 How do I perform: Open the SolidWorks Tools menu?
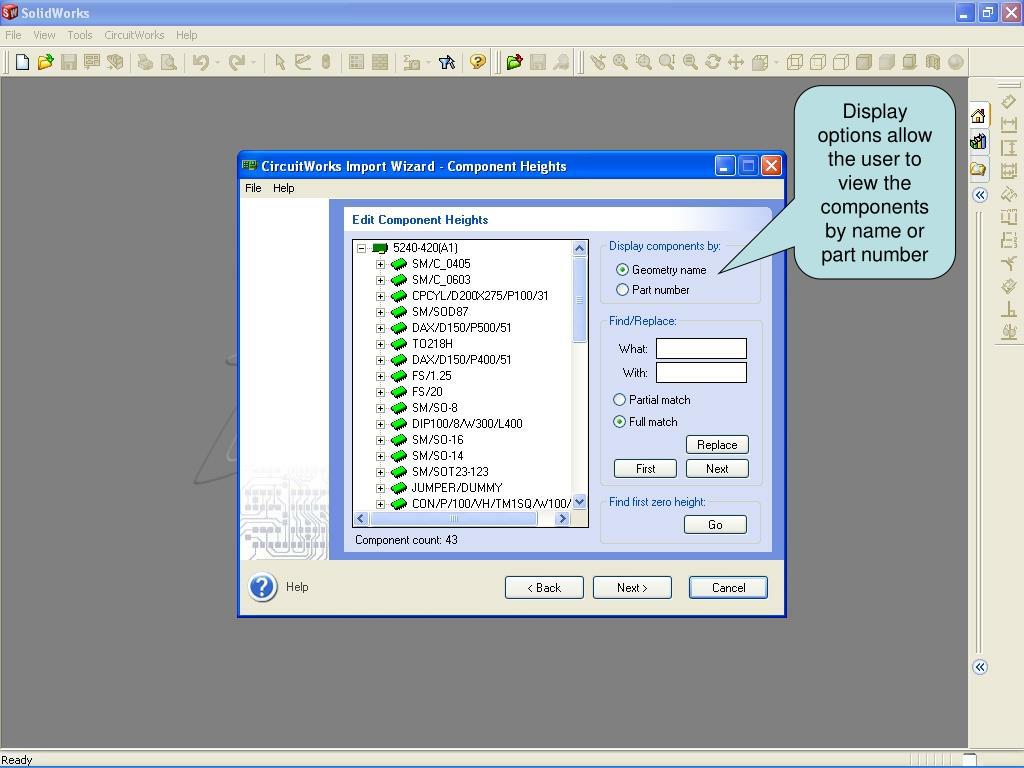[x=80, y=35]
